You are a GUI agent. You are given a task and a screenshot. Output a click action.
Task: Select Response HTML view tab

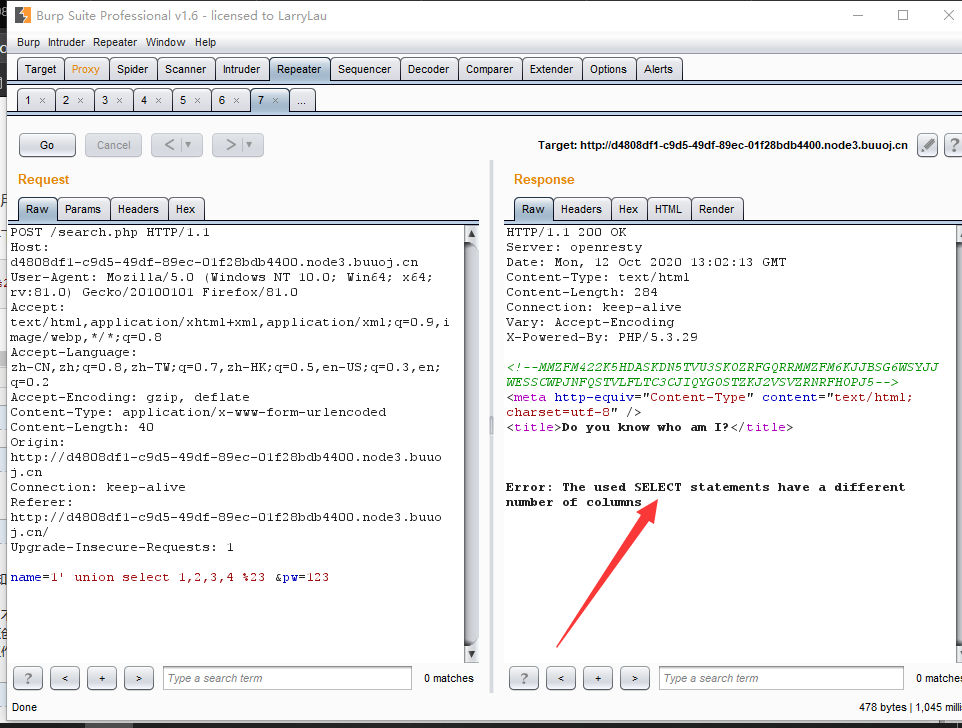(668, 209)
